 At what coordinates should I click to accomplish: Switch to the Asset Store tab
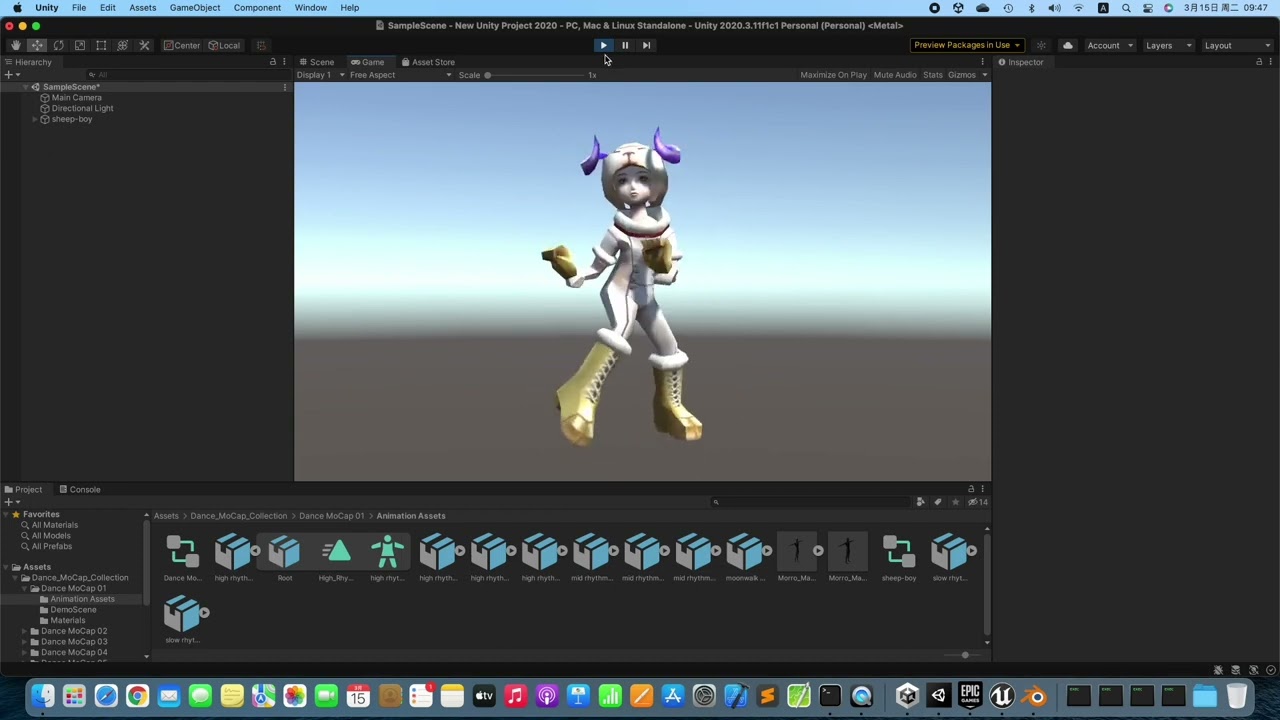click(x=427, y=62)
